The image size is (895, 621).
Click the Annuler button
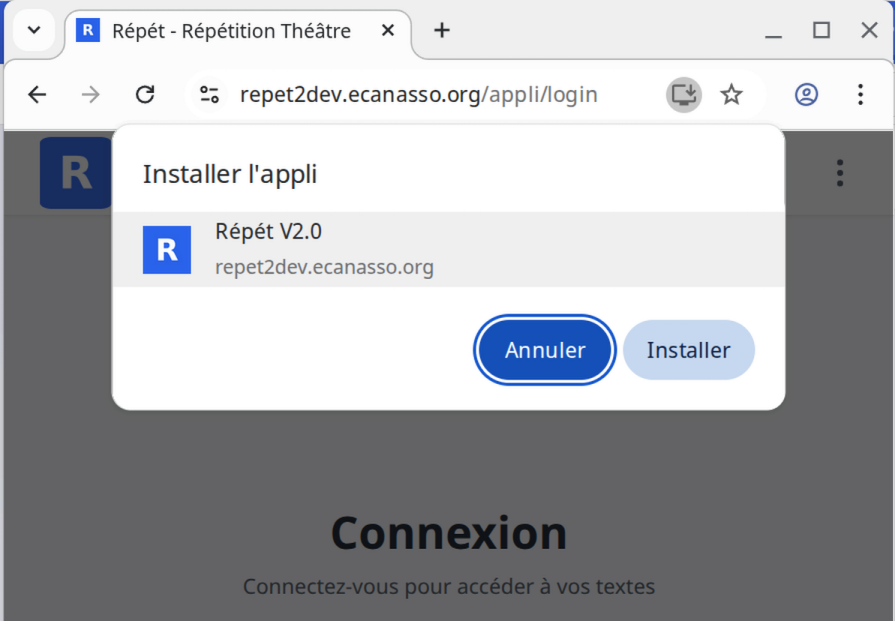click(x=545, y=350)
